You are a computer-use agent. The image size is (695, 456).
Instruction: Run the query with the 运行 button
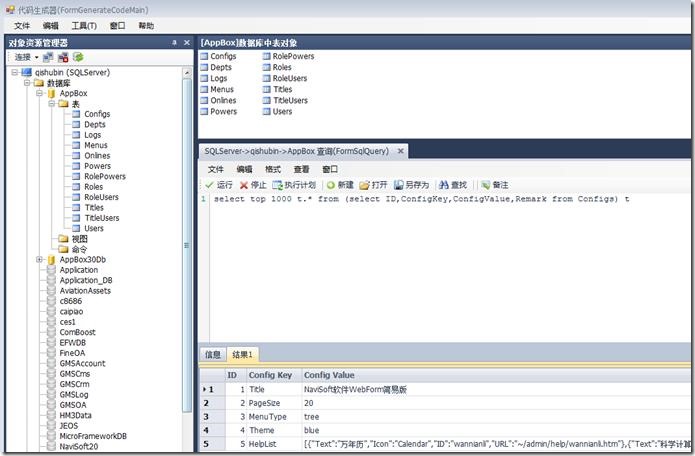point(219,185)
